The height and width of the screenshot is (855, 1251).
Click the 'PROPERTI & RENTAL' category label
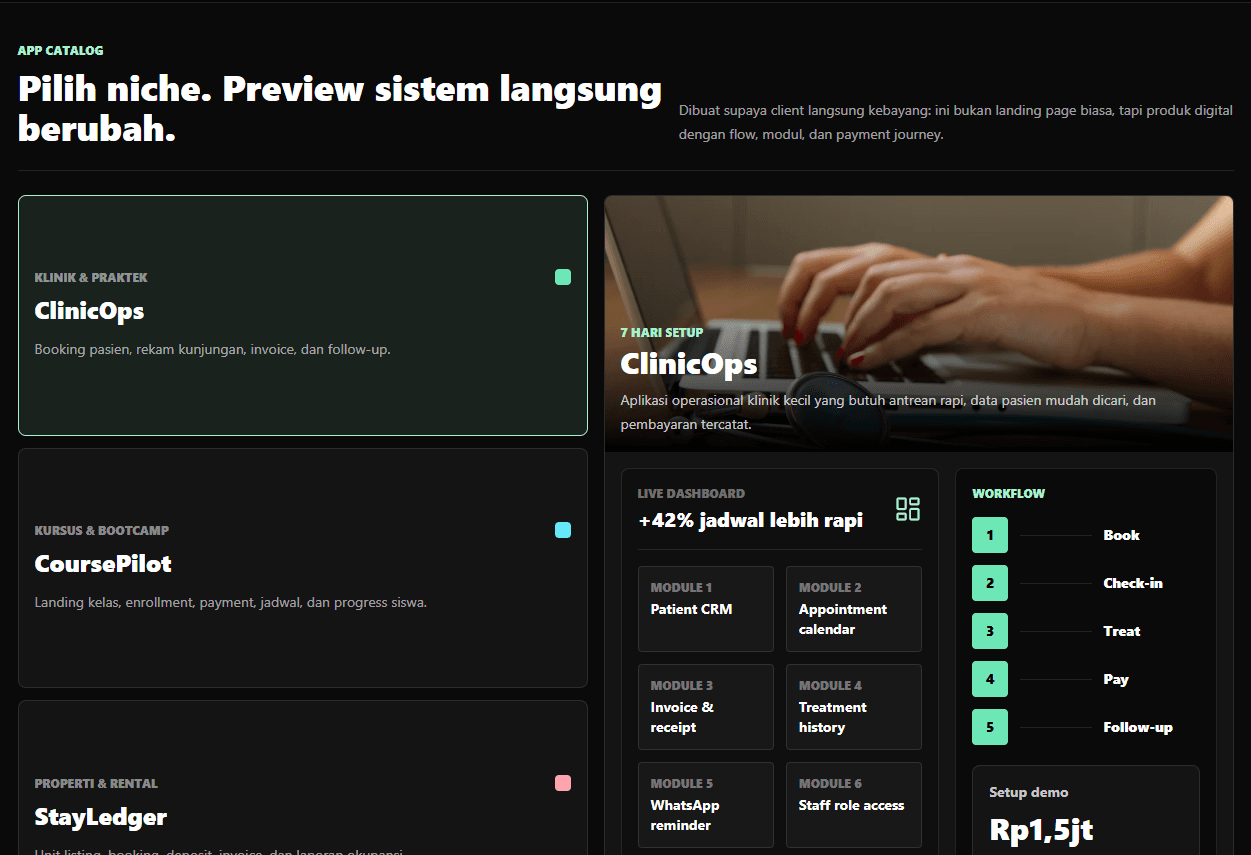click(x=96, y=783)
